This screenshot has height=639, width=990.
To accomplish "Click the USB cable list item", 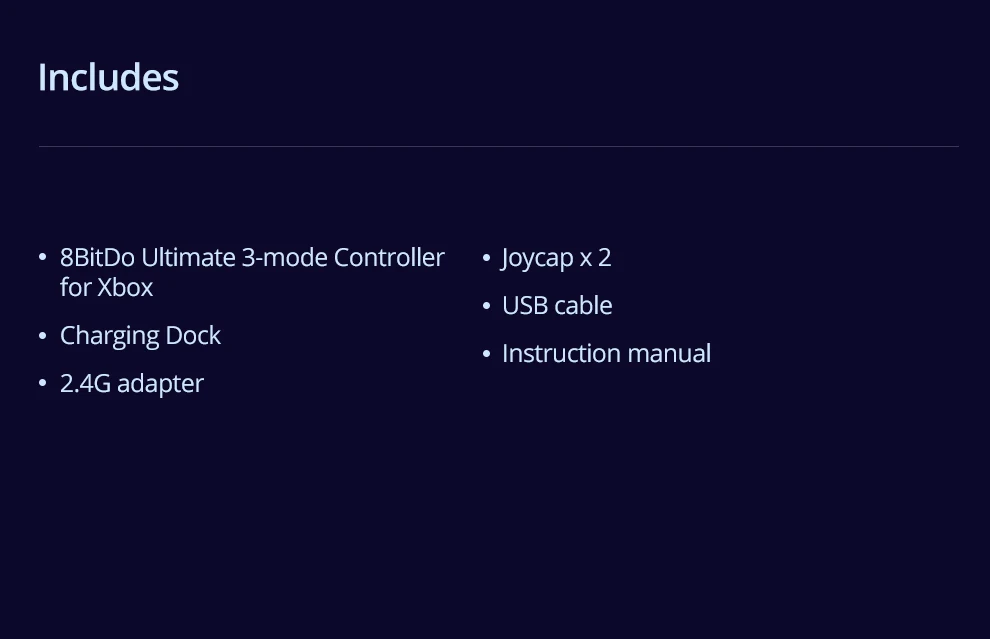I will pos(557,306).
